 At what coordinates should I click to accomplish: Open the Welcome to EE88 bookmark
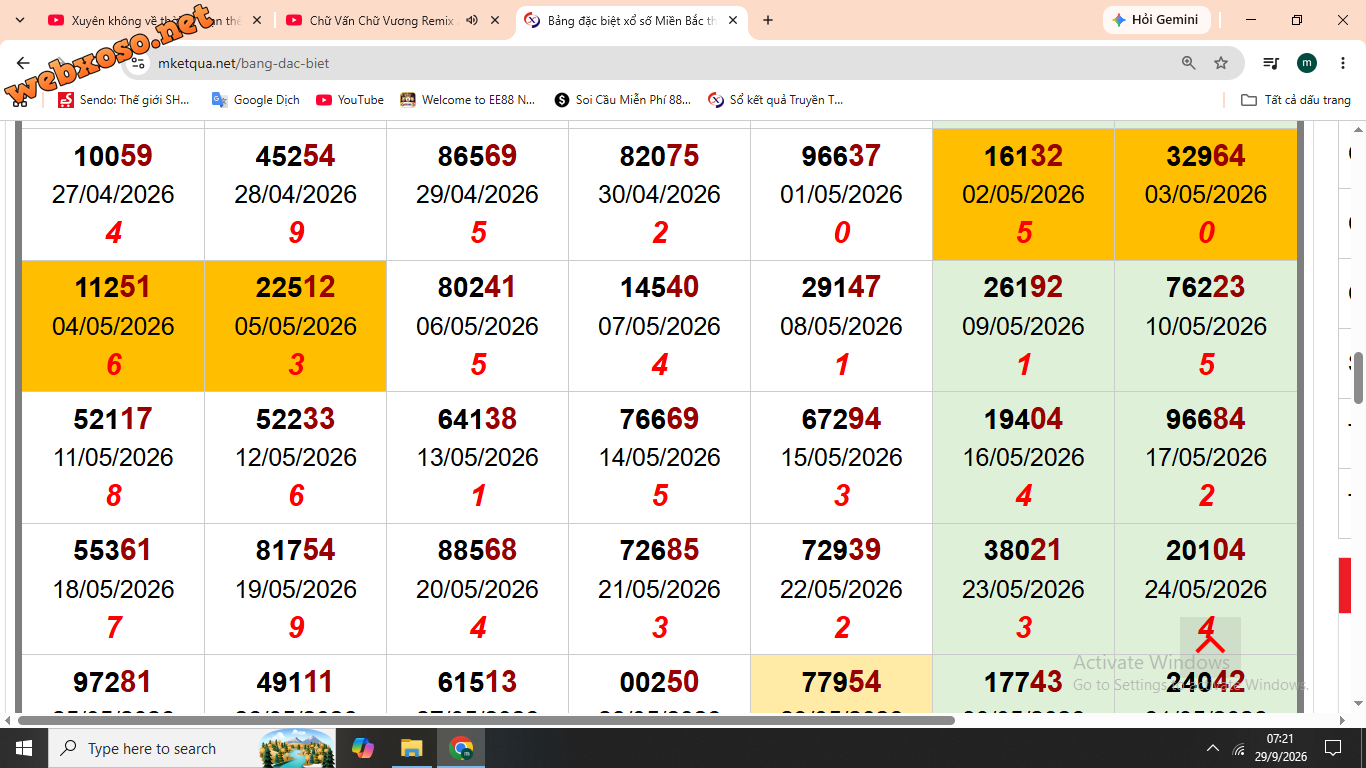pos(468,100)
